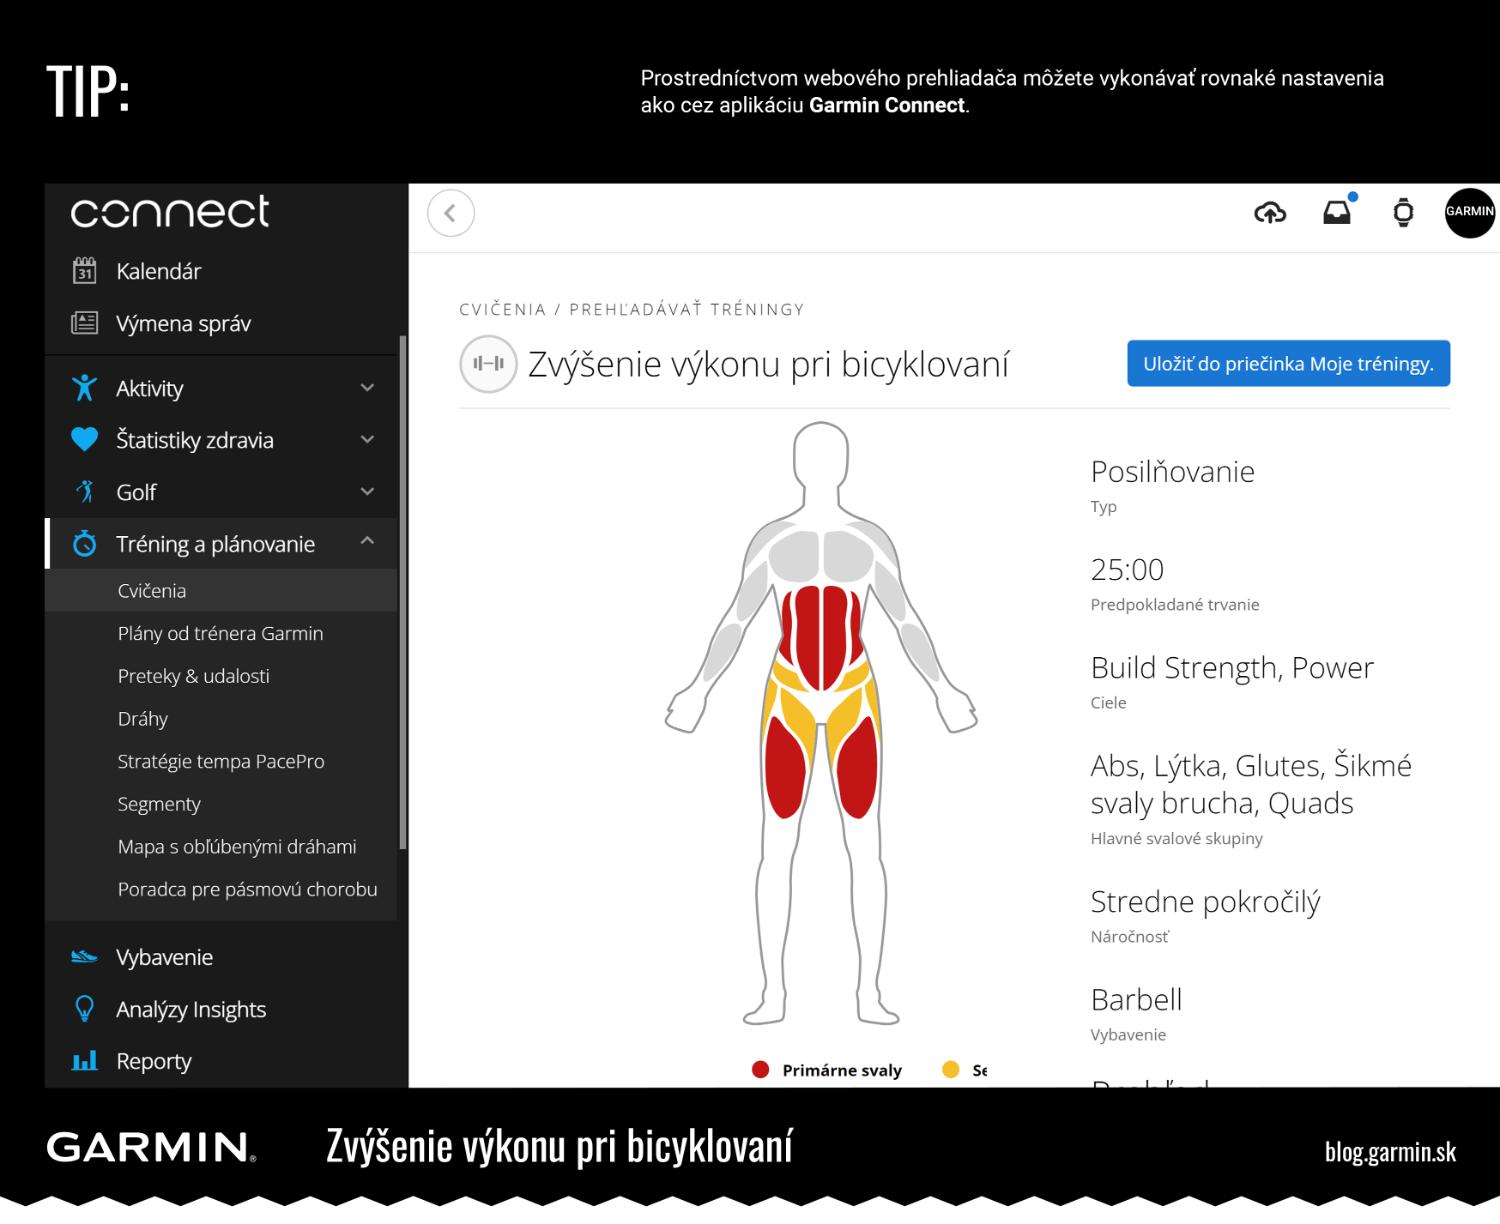Click the muscle body diagram
1500x1224 pixels.
click(821, 723)
